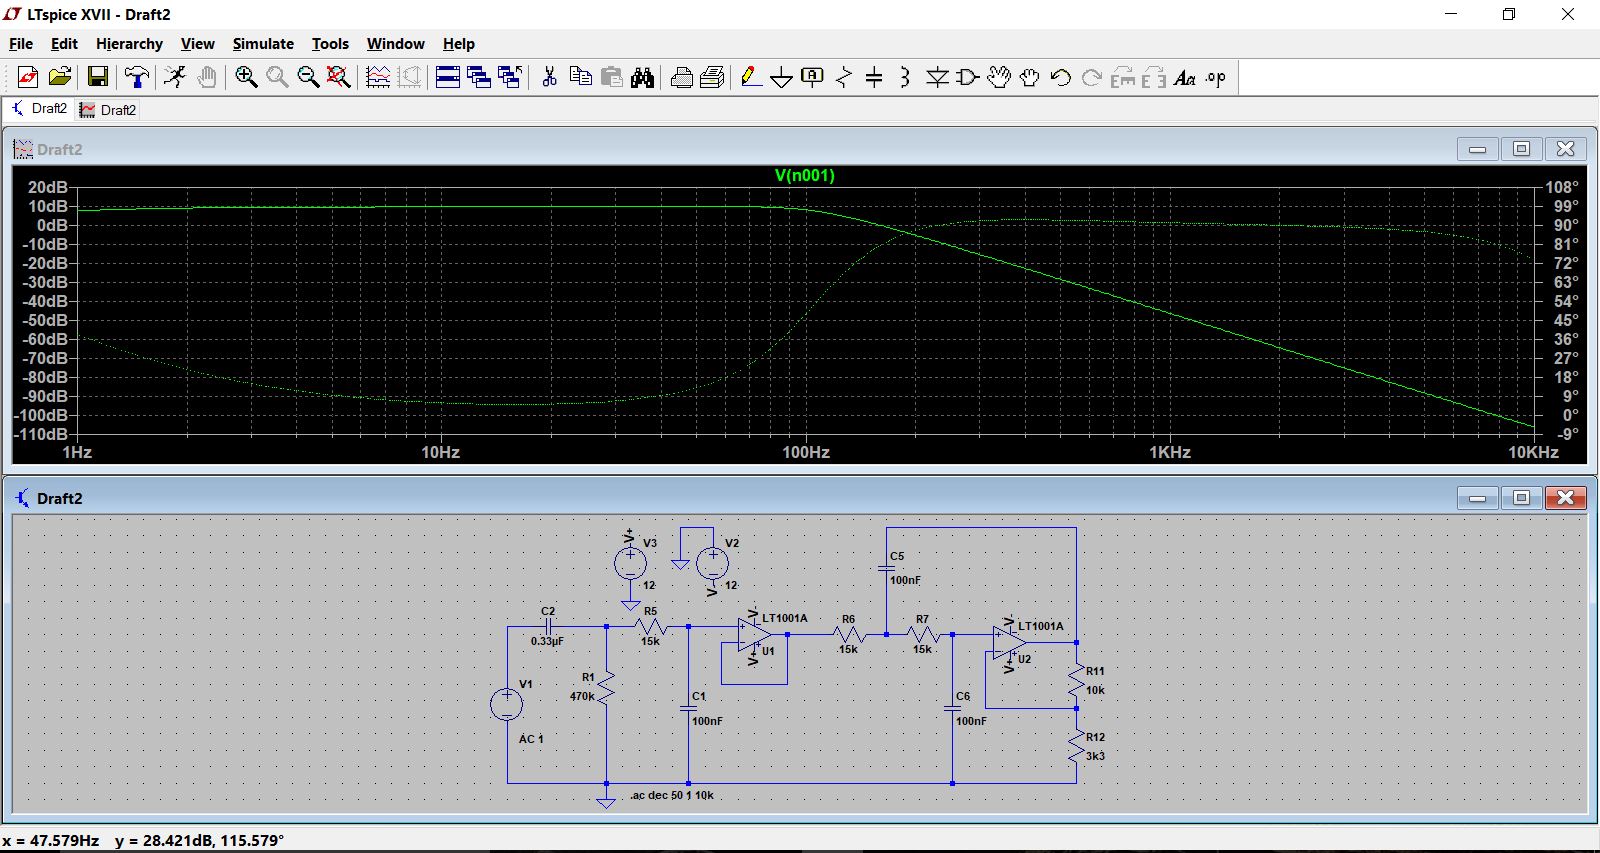This screenshot has width=1600, height=853.
Task: Place a Diode from toolbar
Action: pos(937,77)
